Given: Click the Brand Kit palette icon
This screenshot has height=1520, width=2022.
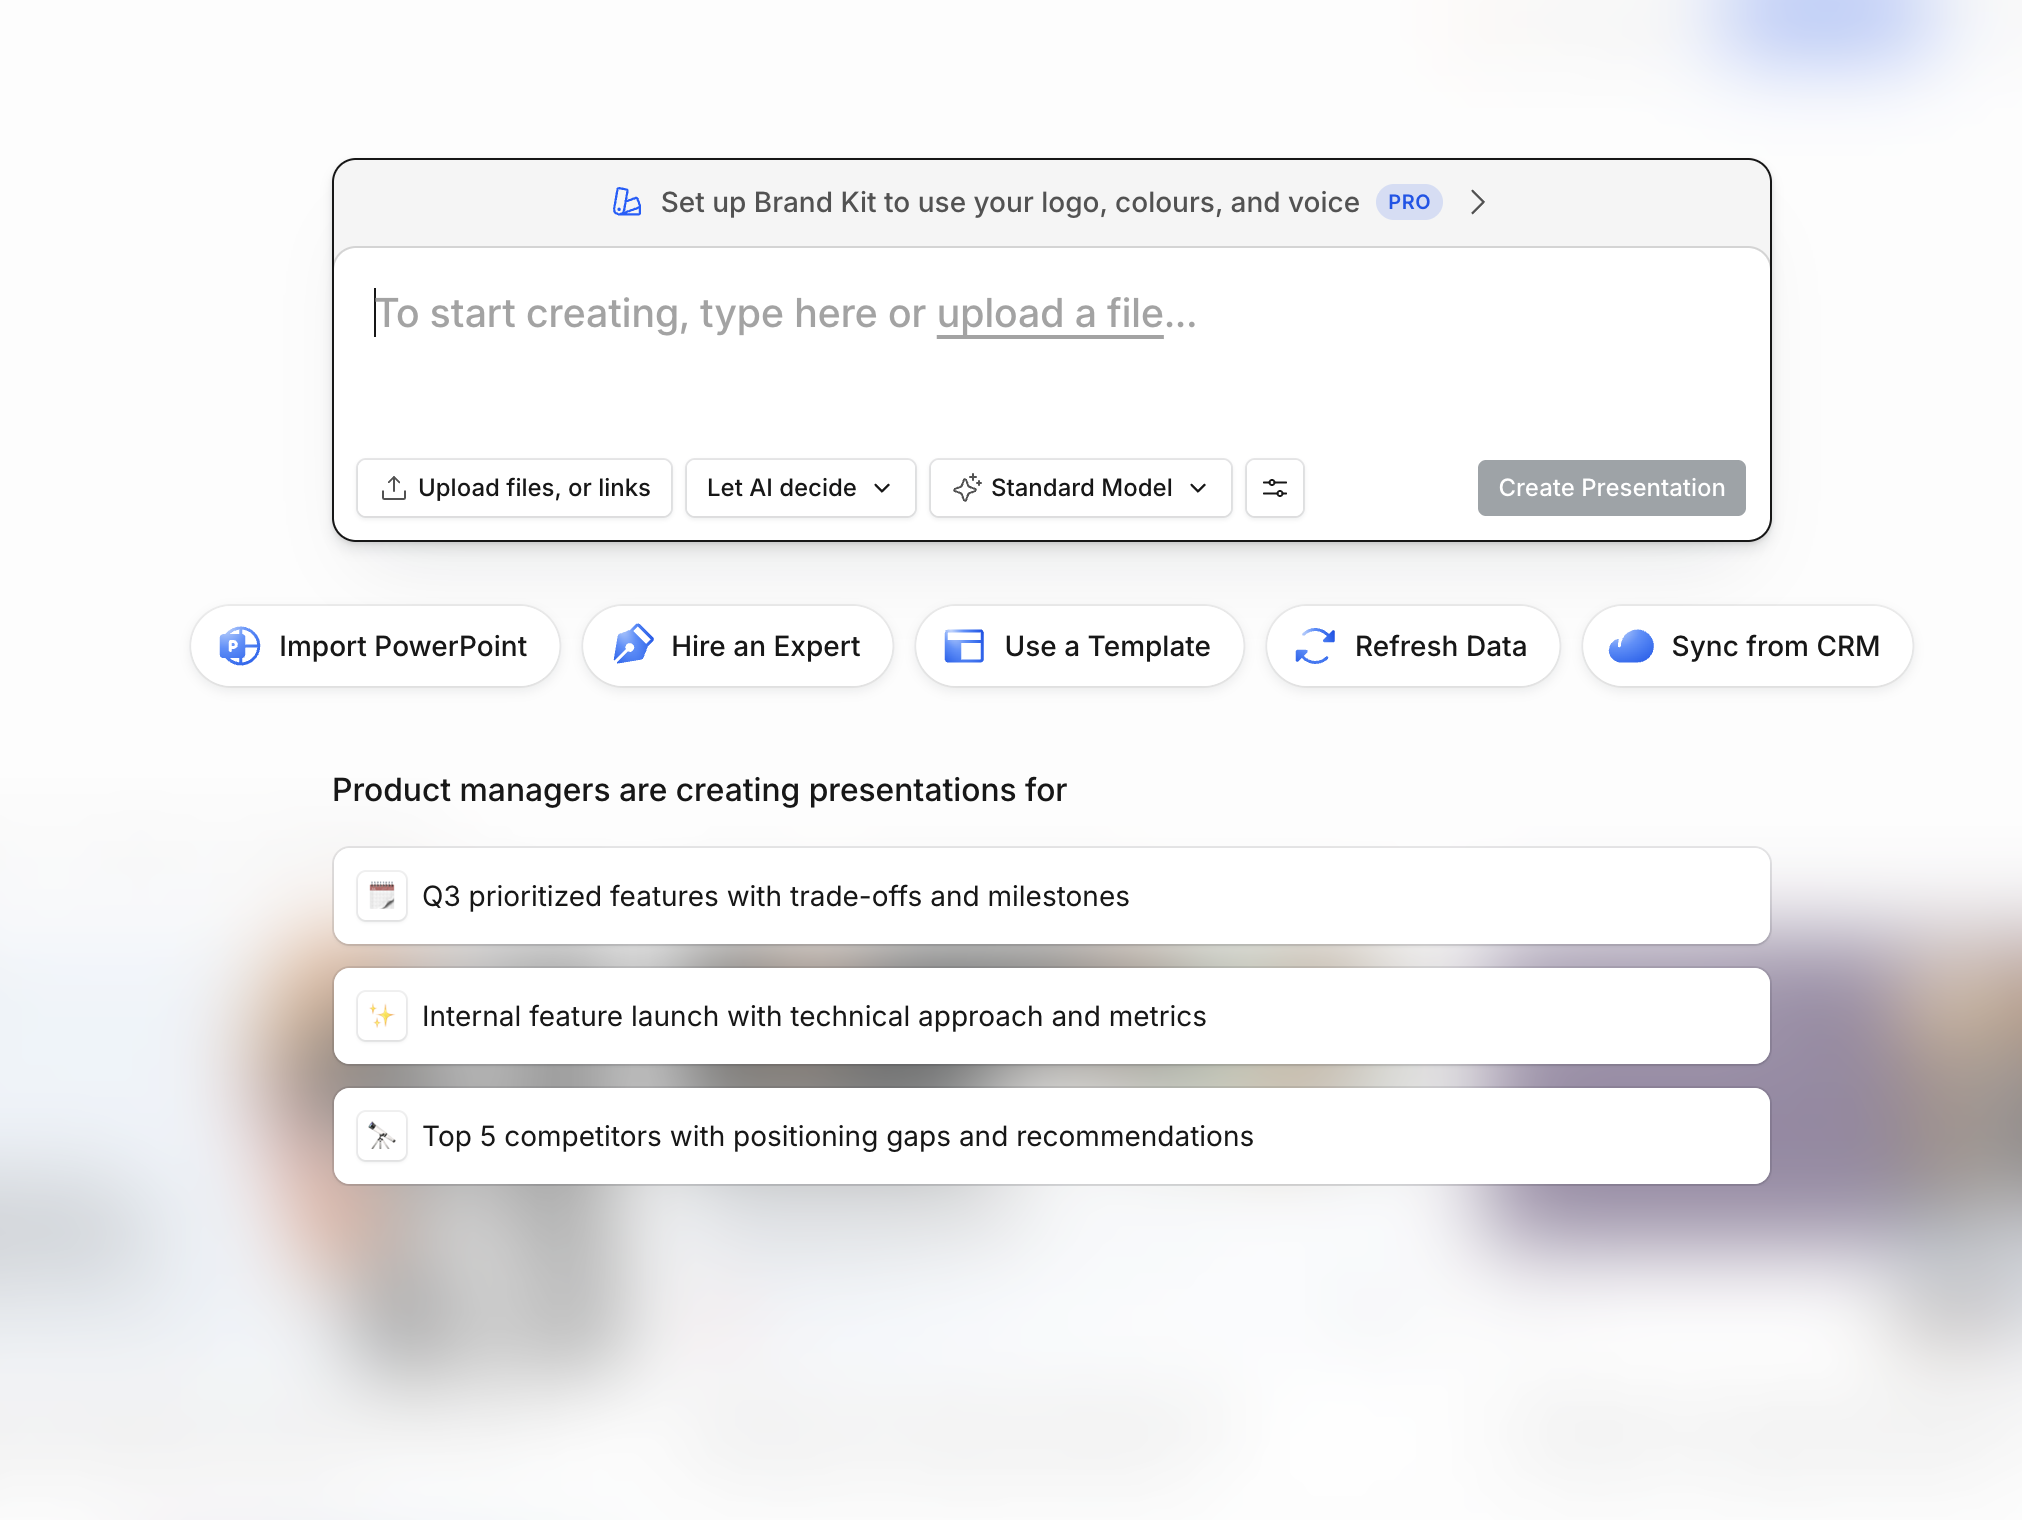Looking at the screenshot, I should tap(627, 202).
